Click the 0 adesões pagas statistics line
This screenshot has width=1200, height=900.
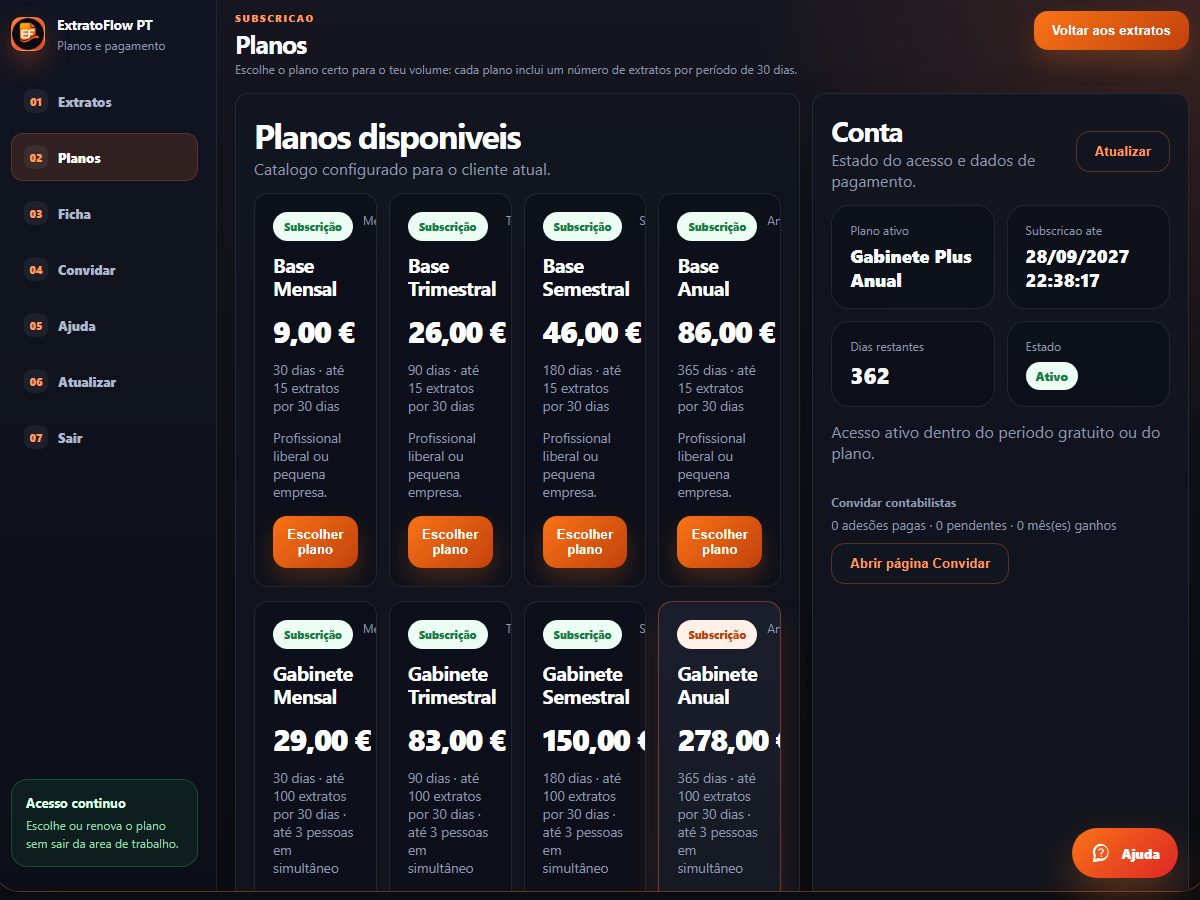click(974, 526)
